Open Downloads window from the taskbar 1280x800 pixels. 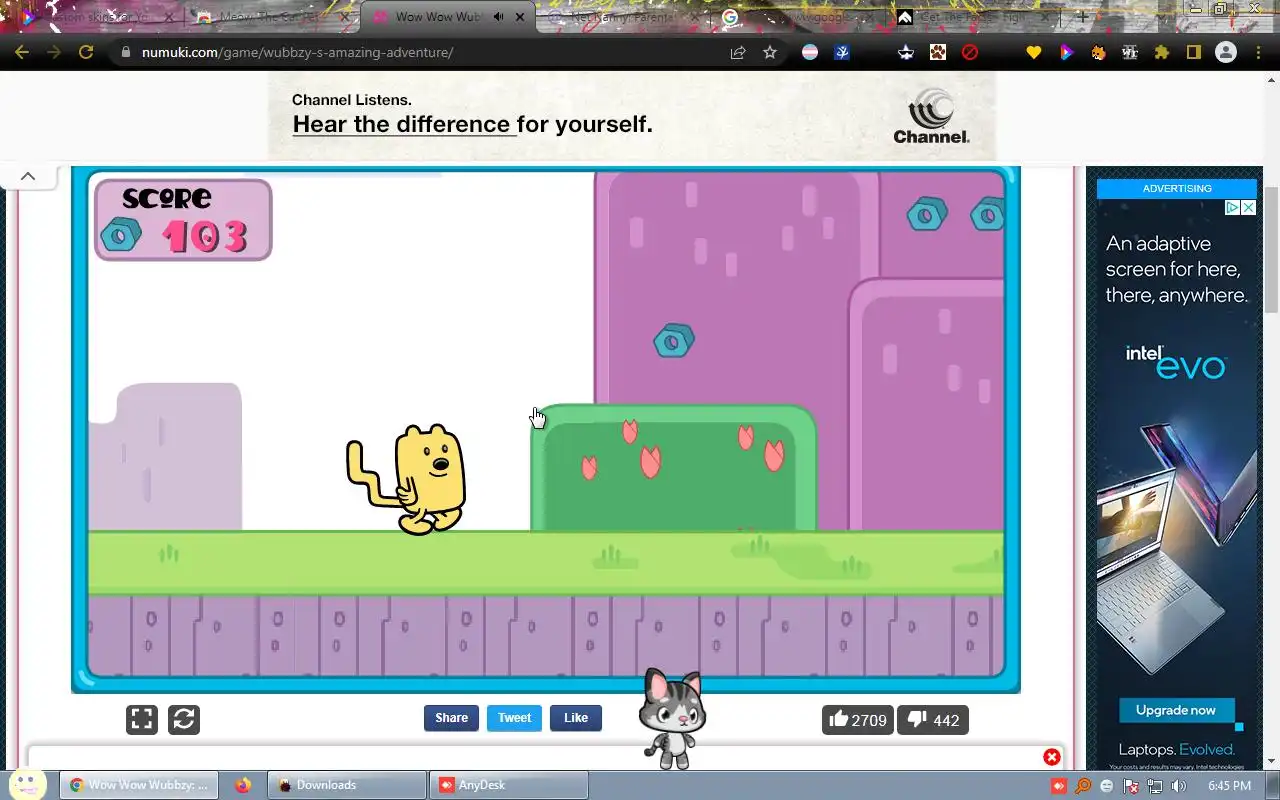[x=347, y=785]
